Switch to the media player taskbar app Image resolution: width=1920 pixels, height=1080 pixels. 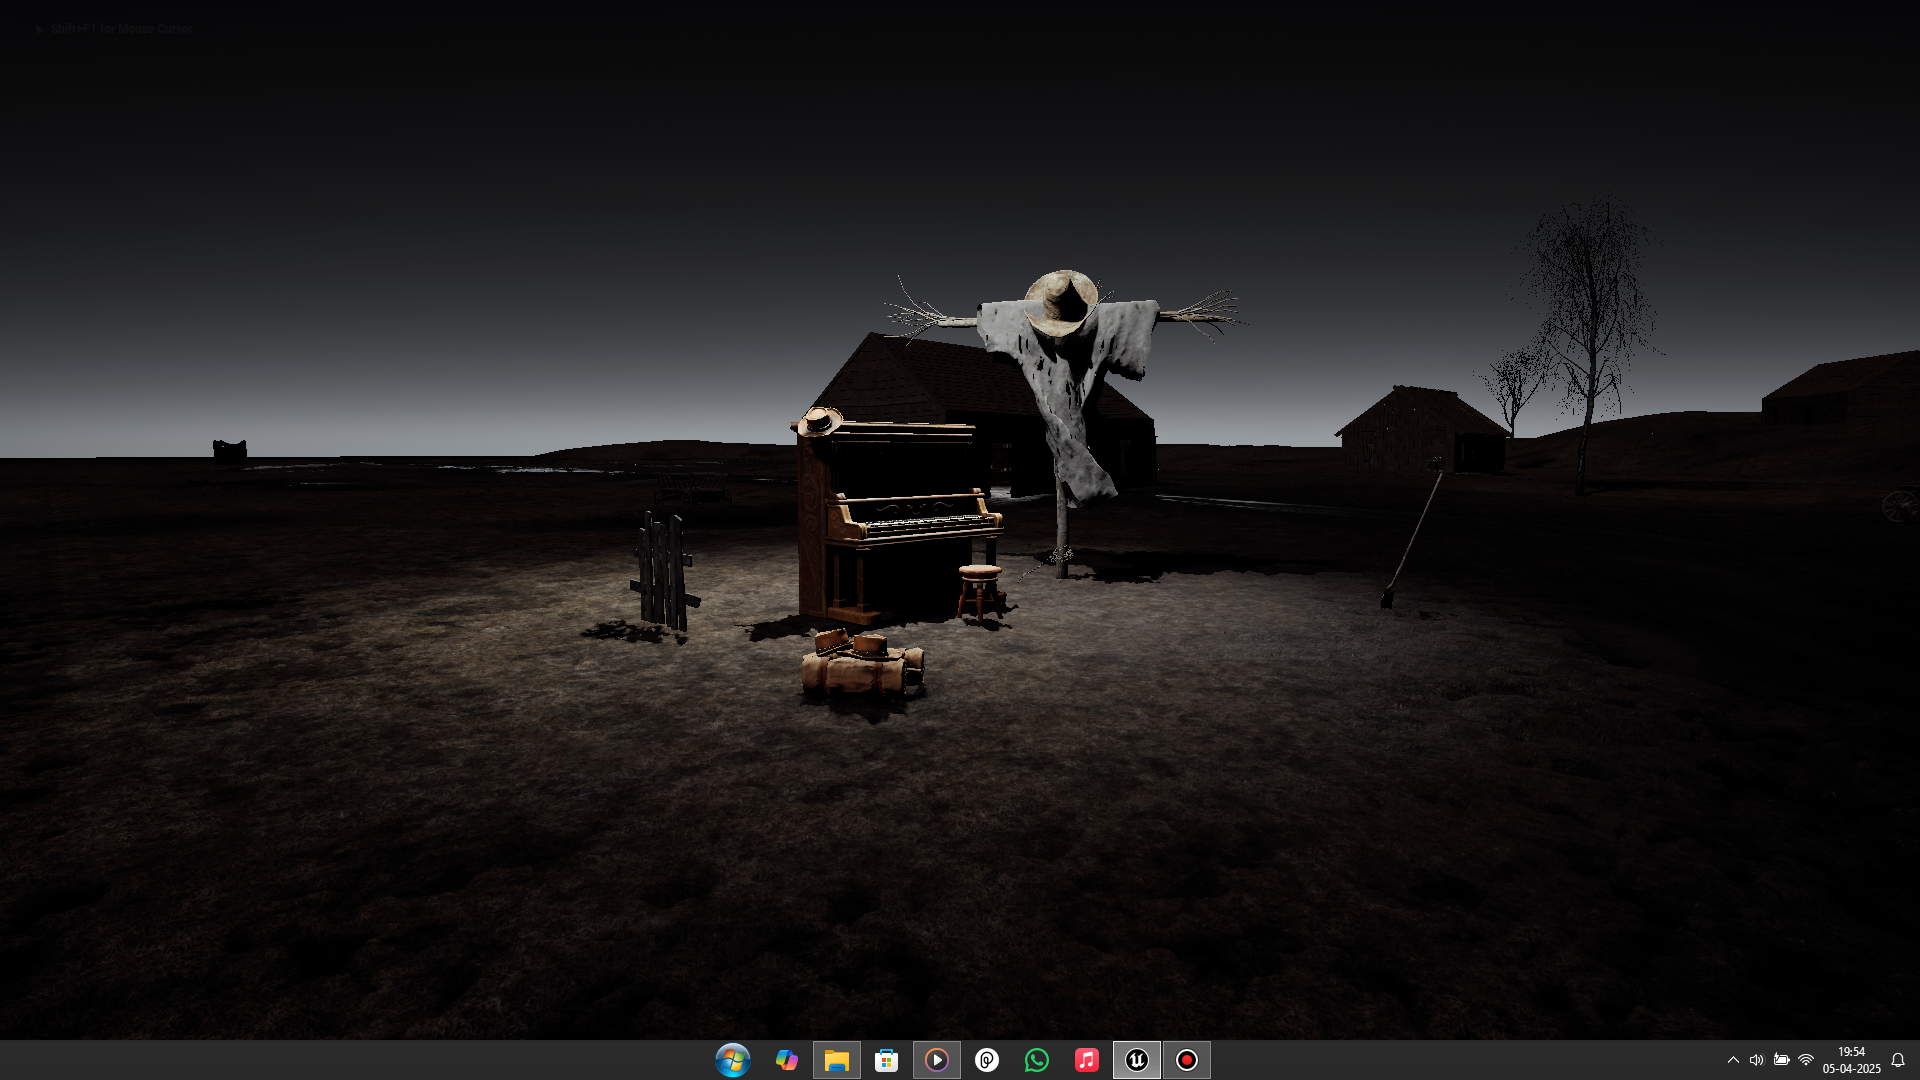pyautogui.click(x=937, y=1060)
